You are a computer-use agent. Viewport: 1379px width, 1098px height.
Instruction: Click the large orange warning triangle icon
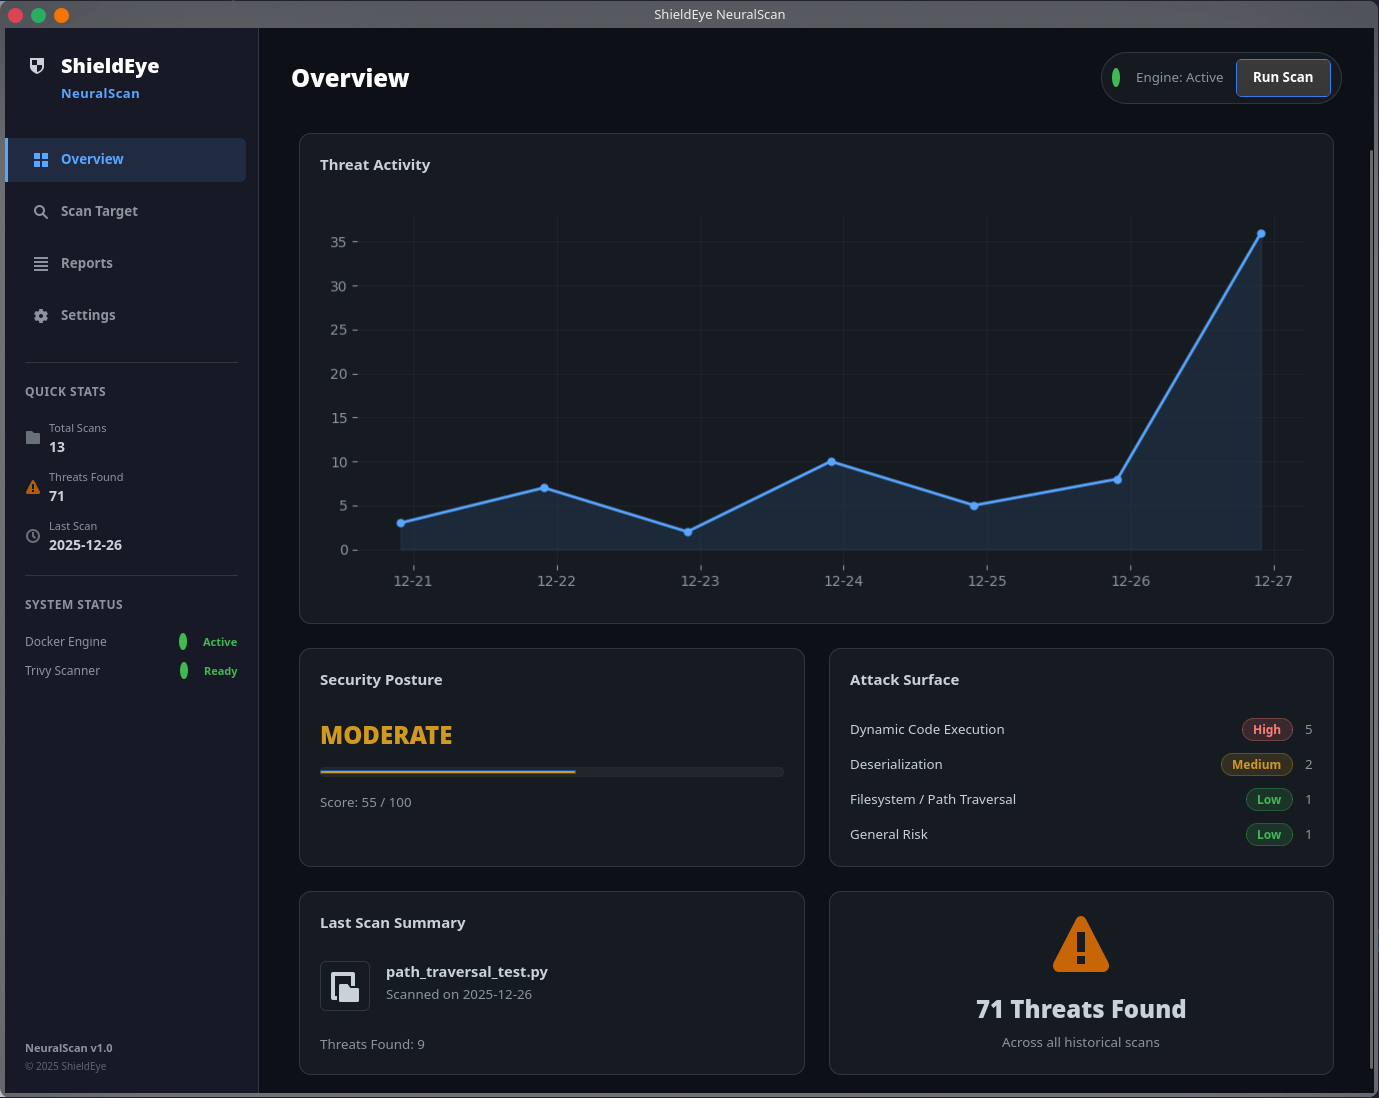(1081, 944)
